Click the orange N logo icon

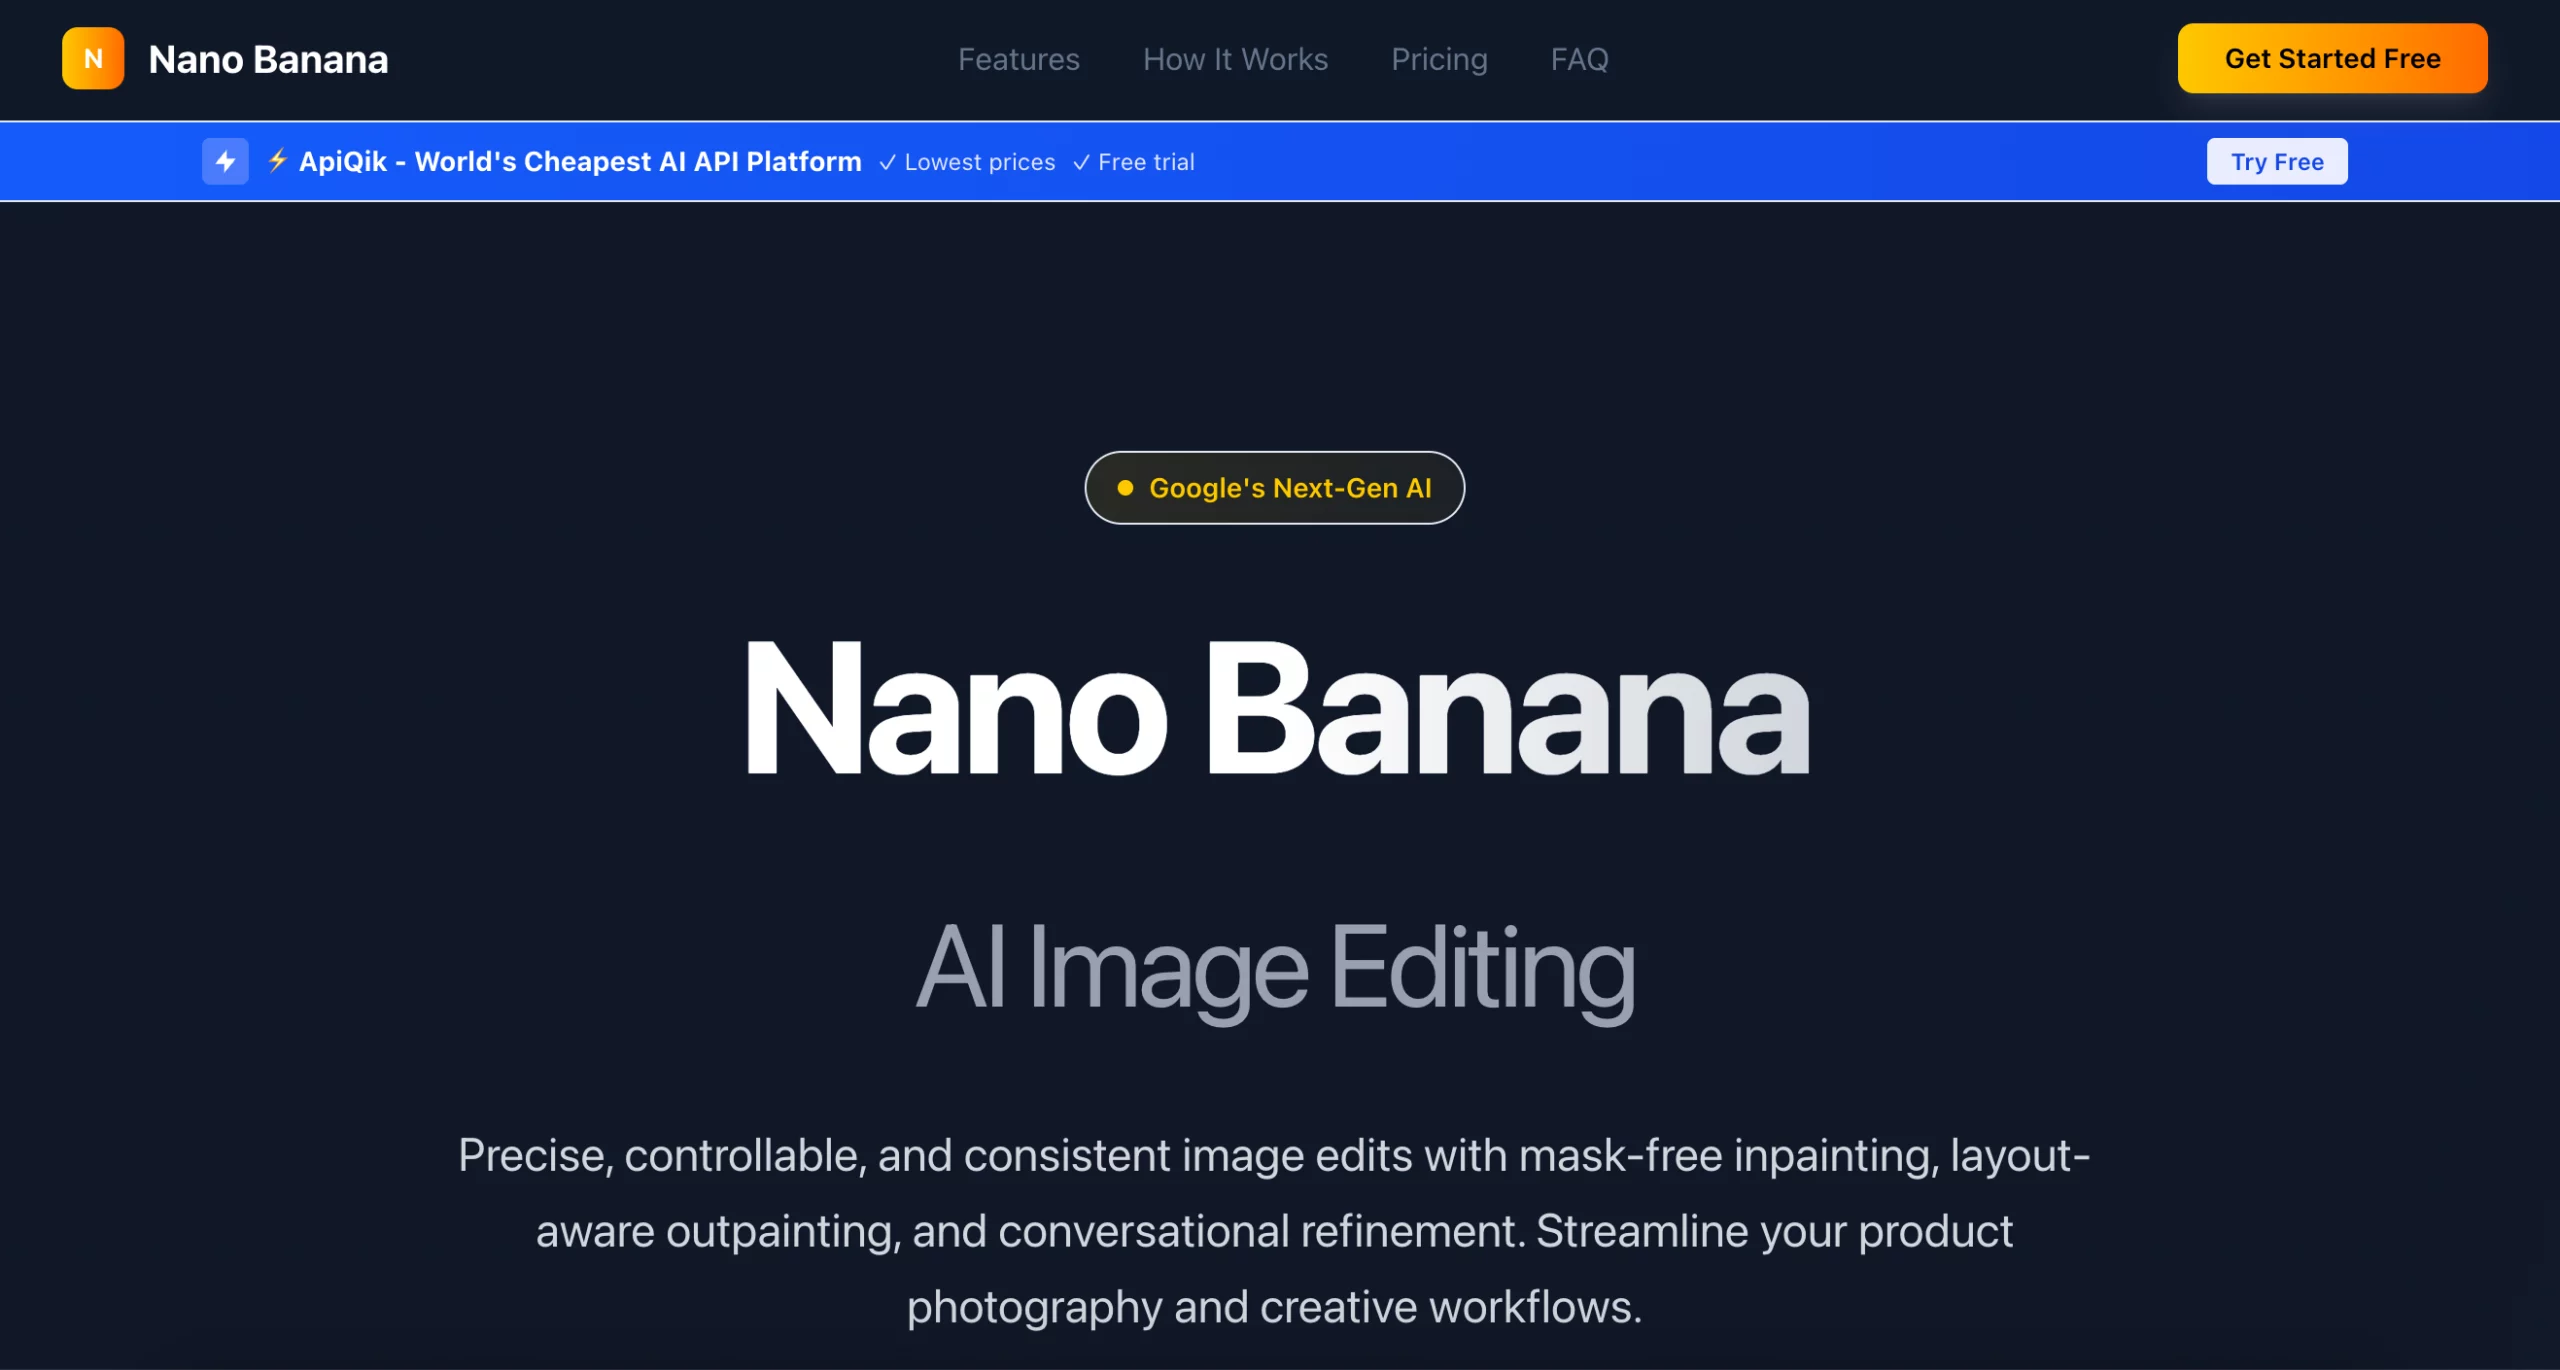93,59
